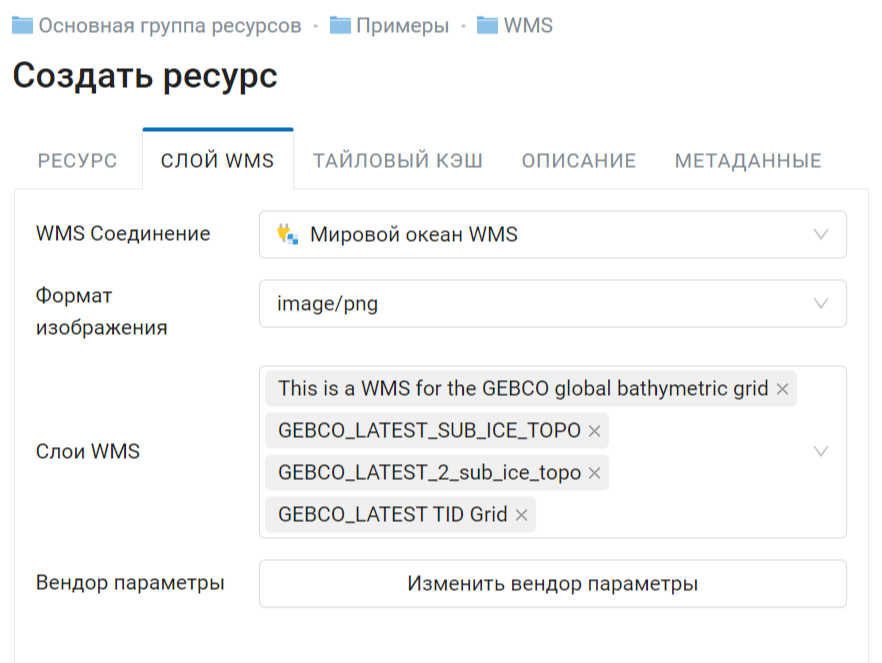
Task: Click the WMS folder icon in breadcrumb
Action: tap(487, 25)
